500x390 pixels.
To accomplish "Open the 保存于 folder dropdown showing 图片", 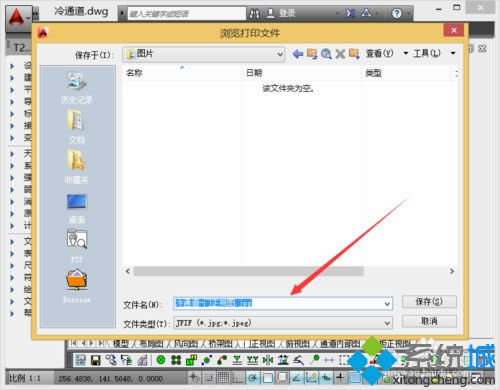I will coord(204,54).
